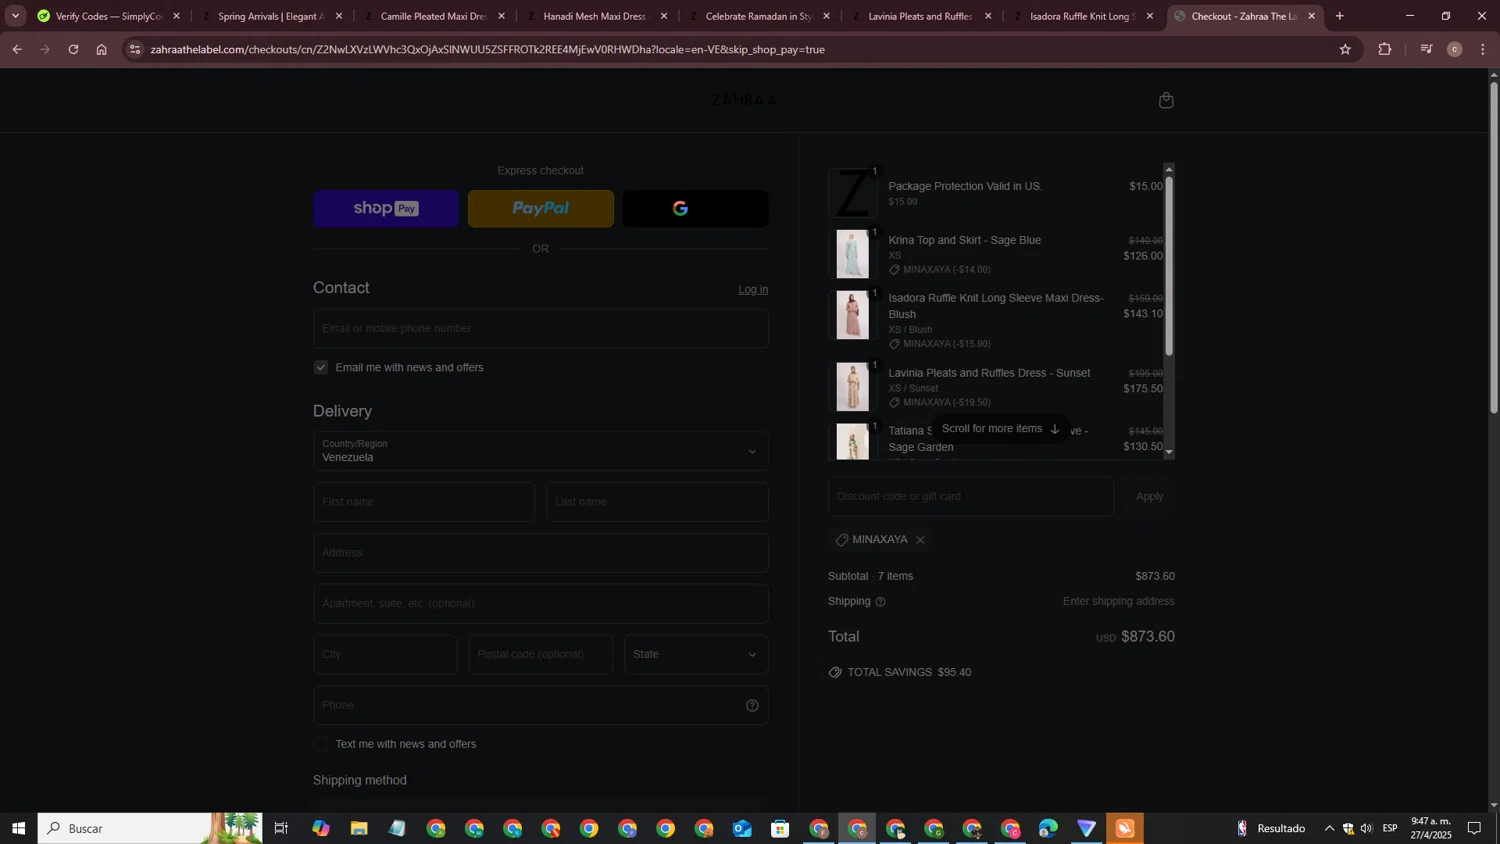Focus the Postal code field
Image resolution: width=1500 pixels, height=844 pixels.
[541, 654]
